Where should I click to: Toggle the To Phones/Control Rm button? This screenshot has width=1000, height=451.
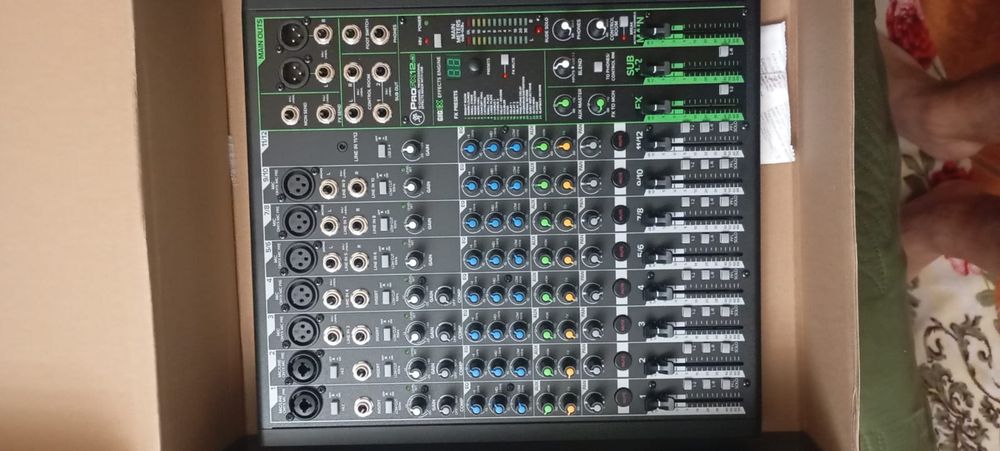click(x=598, y=66)
